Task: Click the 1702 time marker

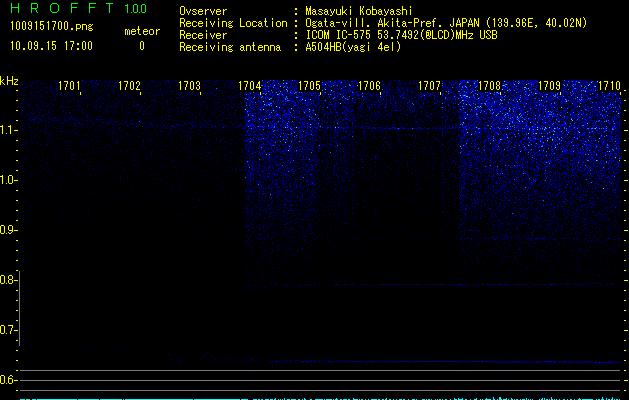Action: (129, 86)
